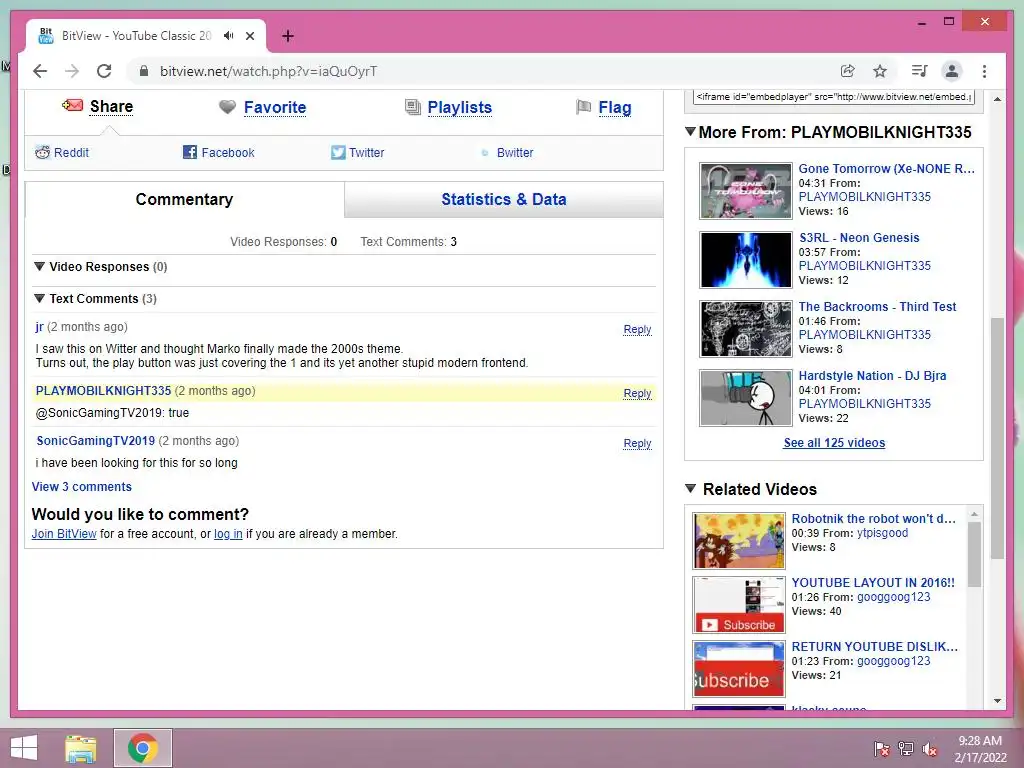Click the network tray icon
The width and height of the screenshot is (1024, 768).
pos(906,748)
